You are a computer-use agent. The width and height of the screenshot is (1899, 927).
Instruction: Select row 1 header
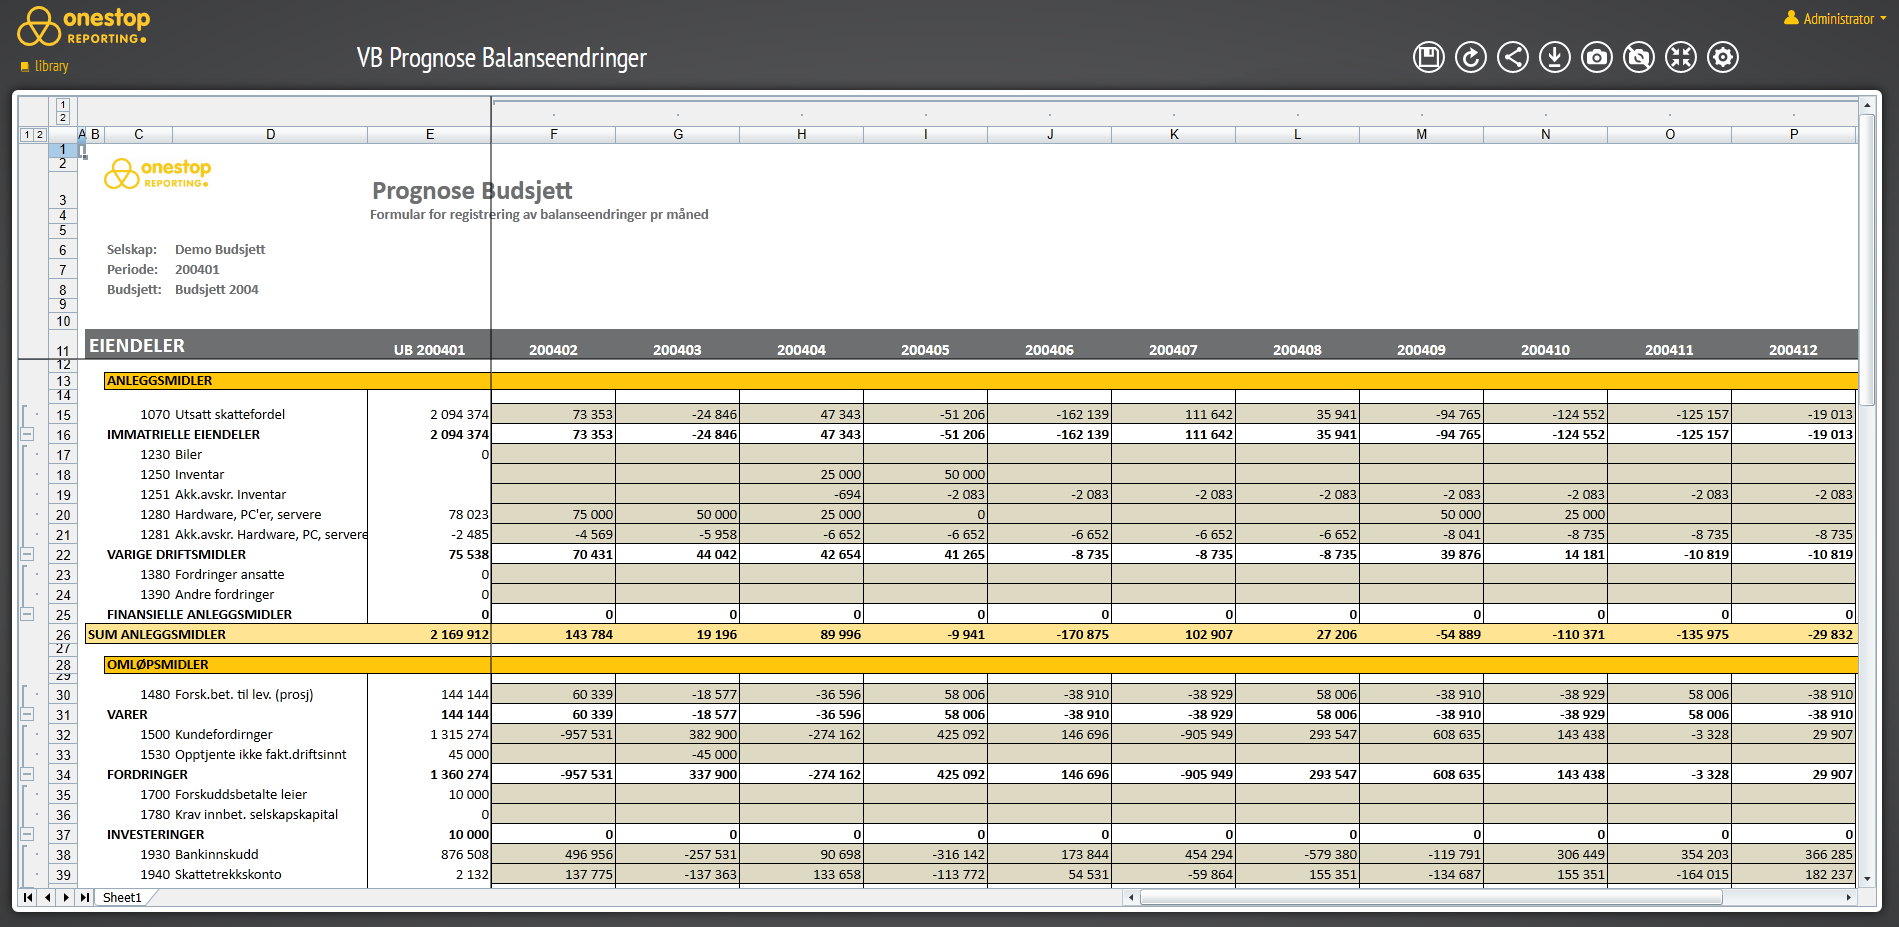pyautogui.click(x=63, y=149)
